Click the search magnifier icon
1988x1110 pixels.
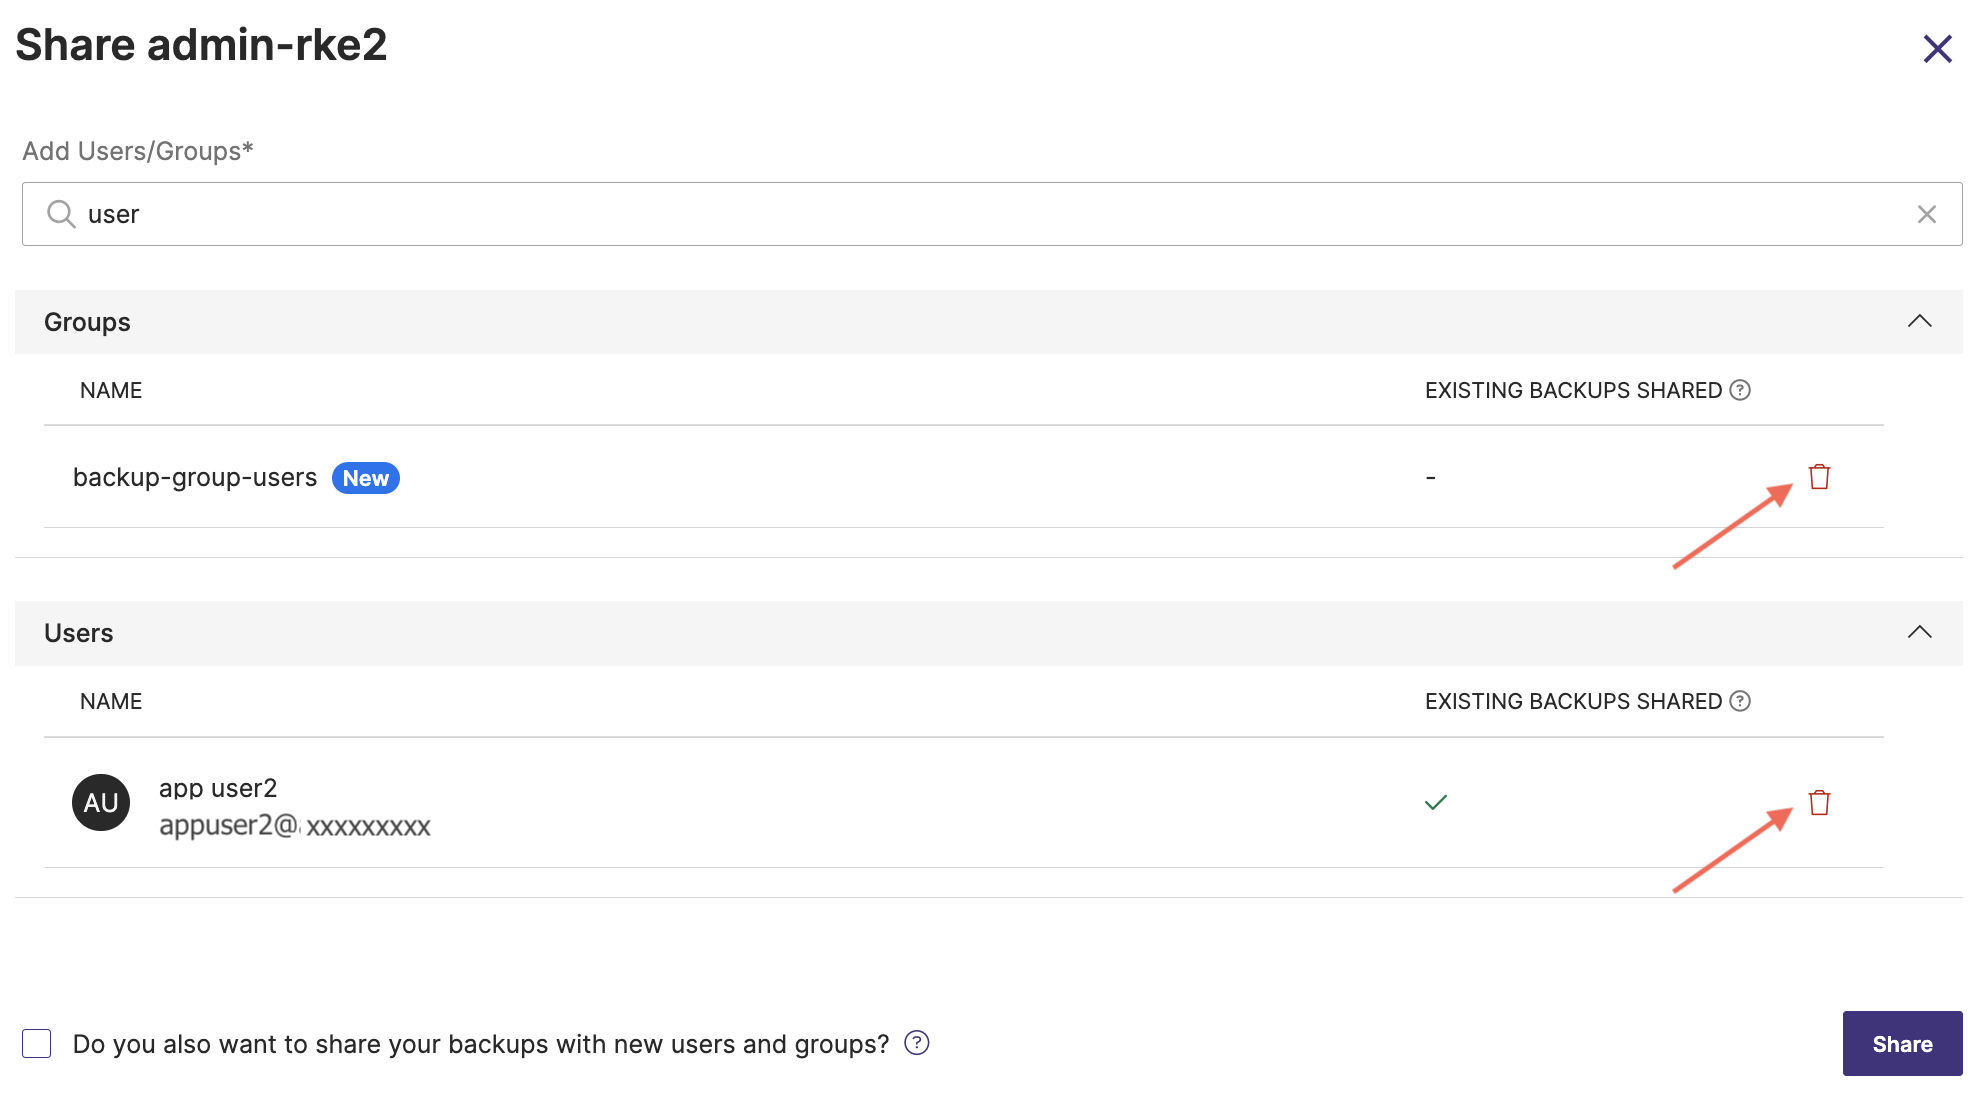pyautogui.click(x=61, y=214)
